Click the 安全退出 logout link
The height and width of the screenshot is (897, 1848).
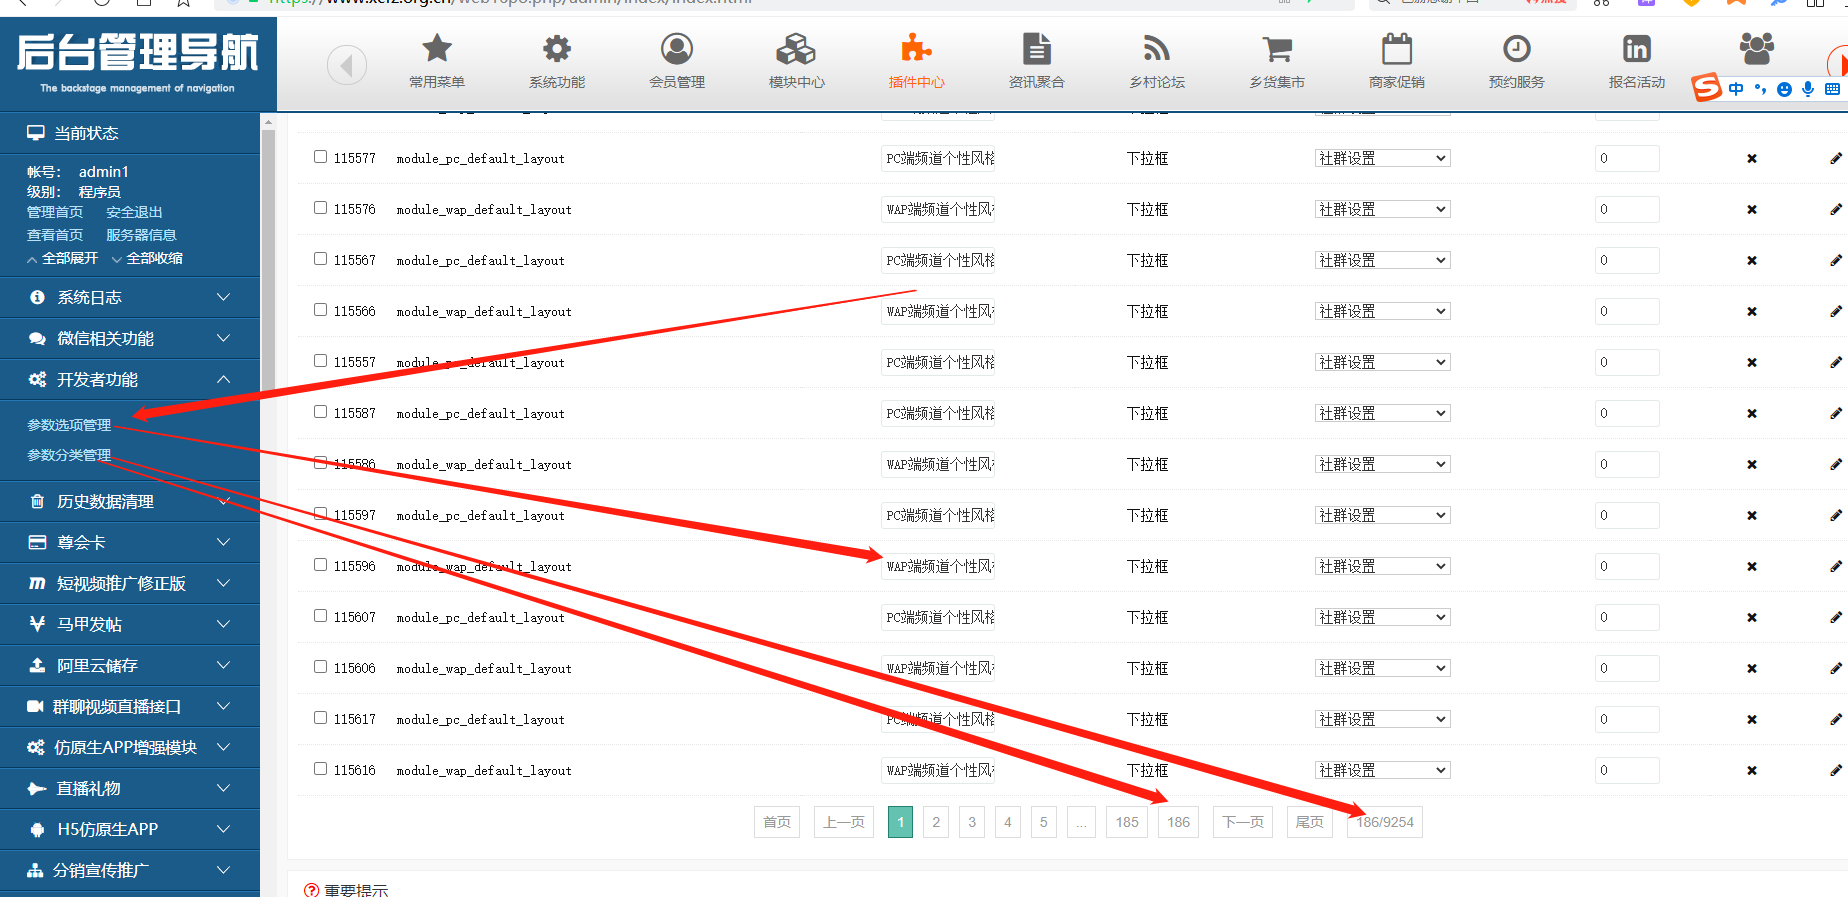pos(134,212)
